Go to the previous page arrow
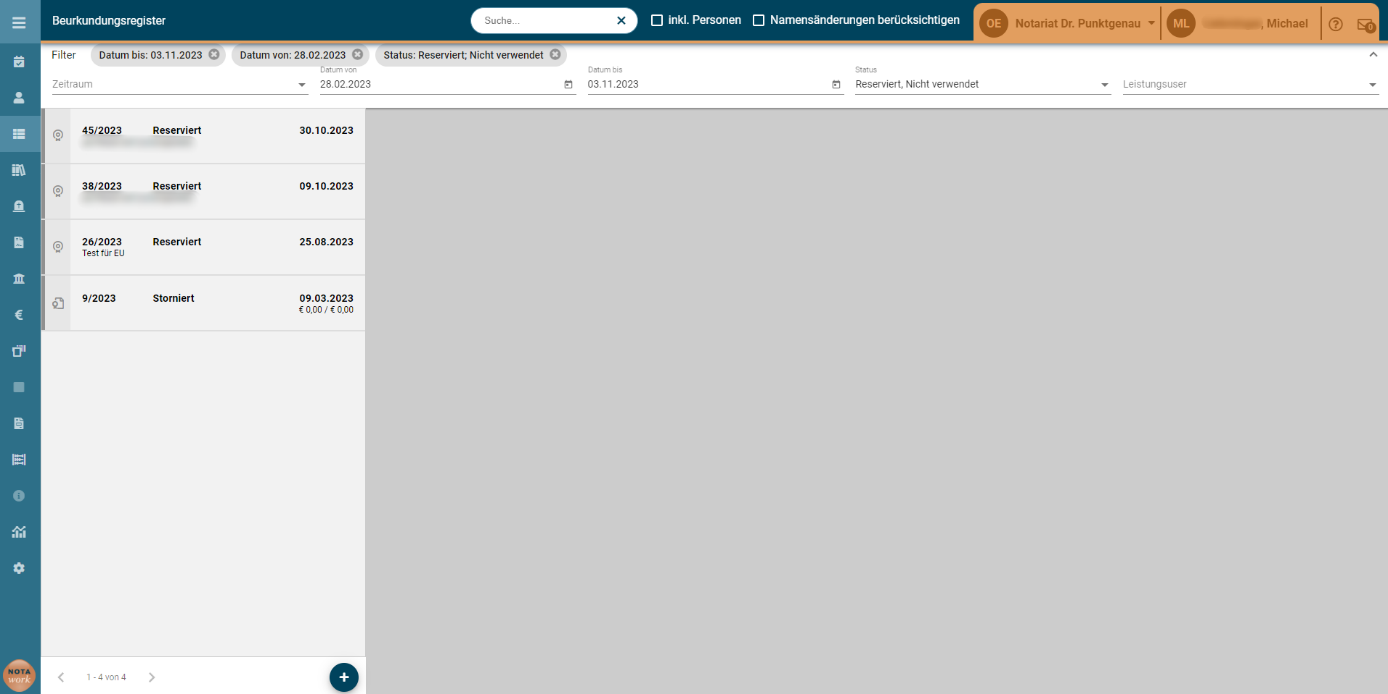The image size is (1388, 694). click(x=61, y=677)
